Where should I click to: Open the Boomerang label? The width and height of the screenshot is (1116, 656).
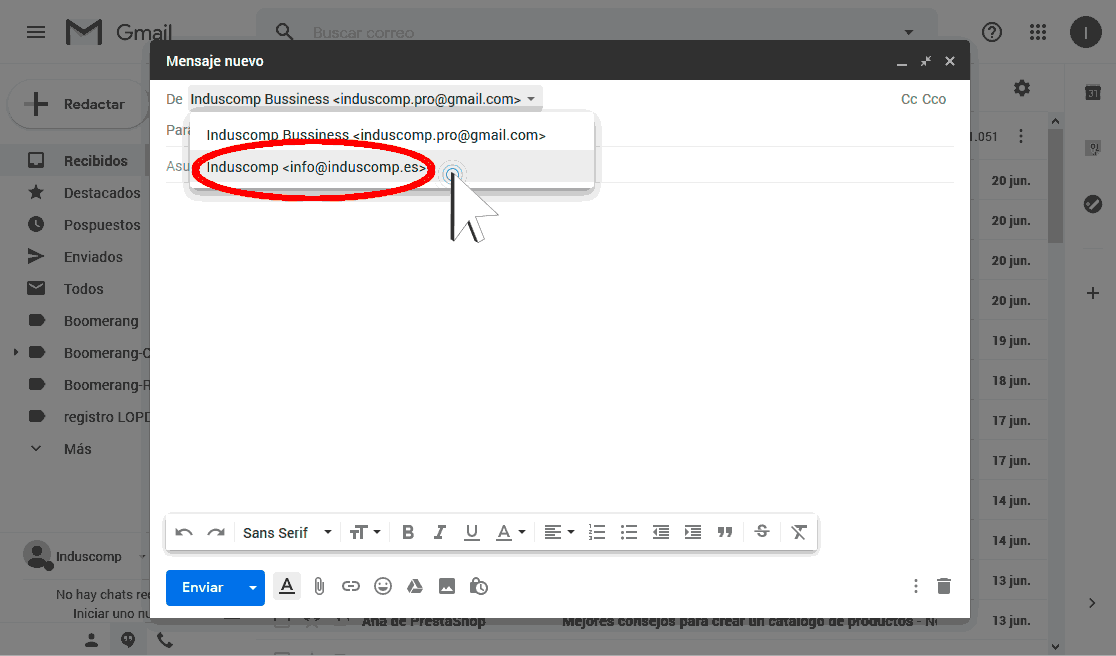(x=101, y=321)
